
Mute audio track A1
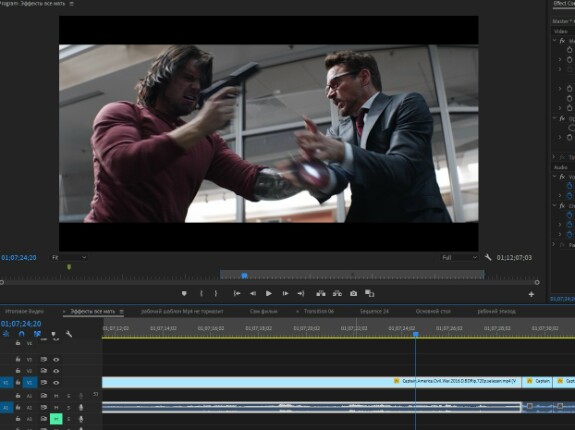[56, 396]
